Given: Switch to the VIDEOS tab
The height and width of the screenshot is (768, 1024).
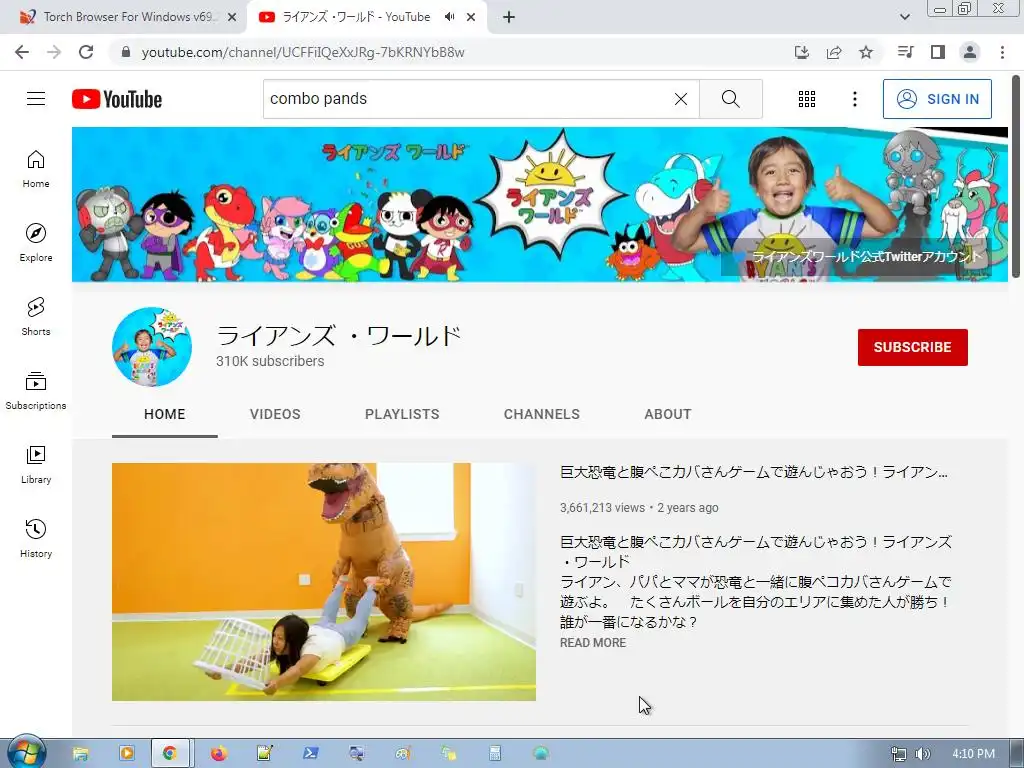Looking at the screenshot, I should pyautogui.click(x=275, y=414).
